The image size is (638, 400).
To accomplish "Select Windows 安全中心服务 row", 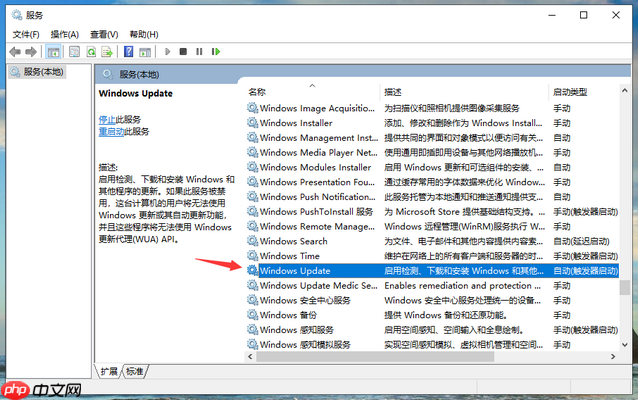I will tap(433, 300).
